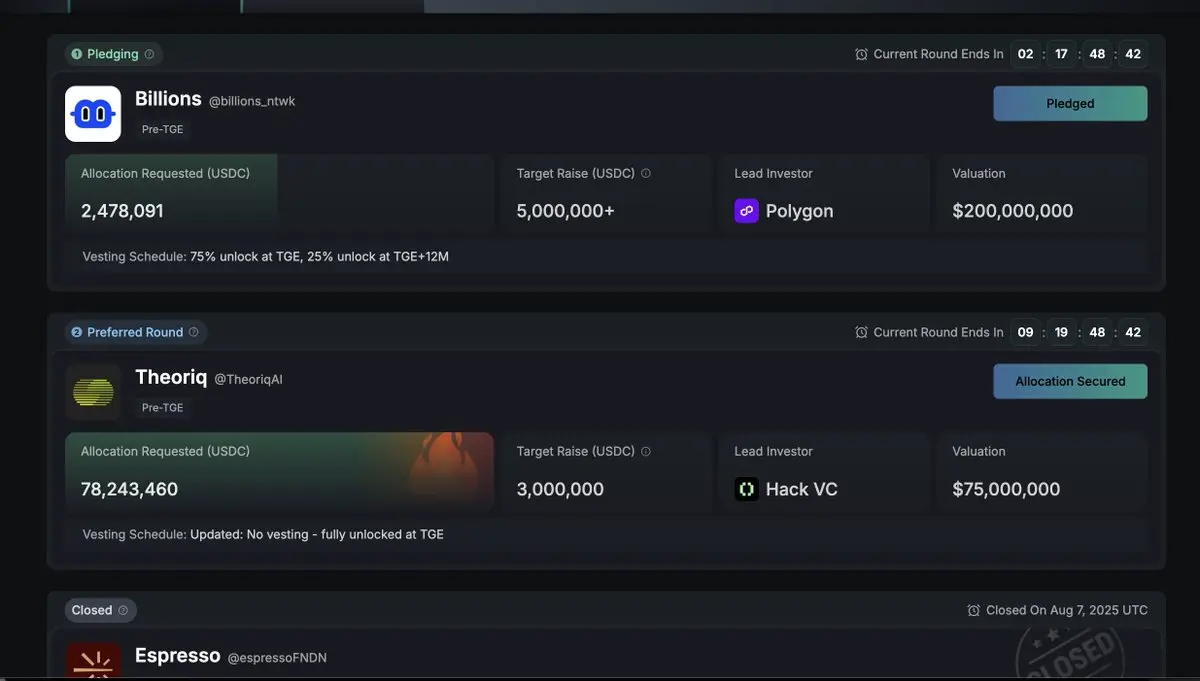The width and height of the screenshot is (1200, 681).
Task: Select the Pledging status badge
Action: pyautogui.click(x=114, y=54)
